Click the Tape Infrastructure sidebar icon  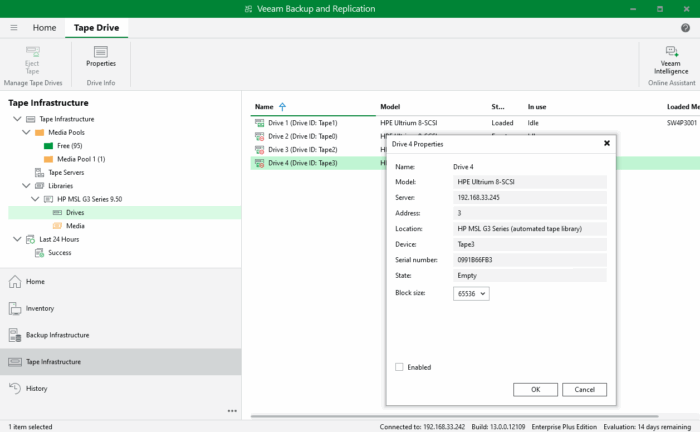15,362
